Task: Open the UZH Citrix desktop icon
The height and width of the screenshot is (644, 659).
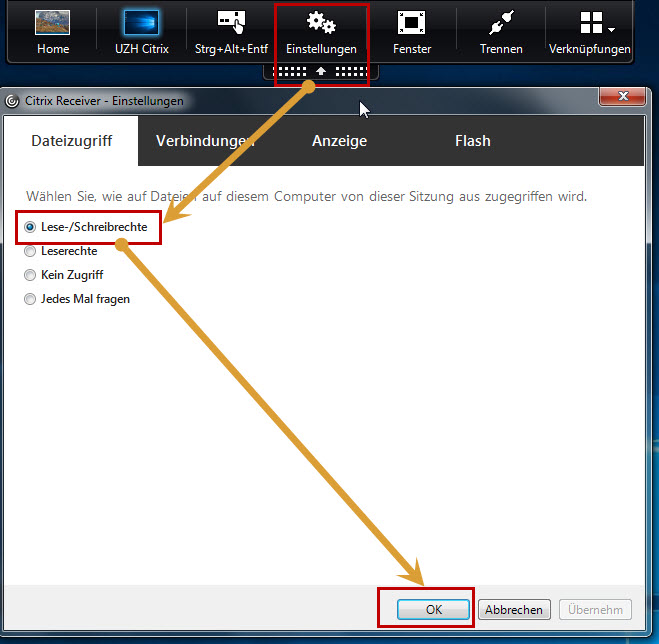Action: coord(141,24)
